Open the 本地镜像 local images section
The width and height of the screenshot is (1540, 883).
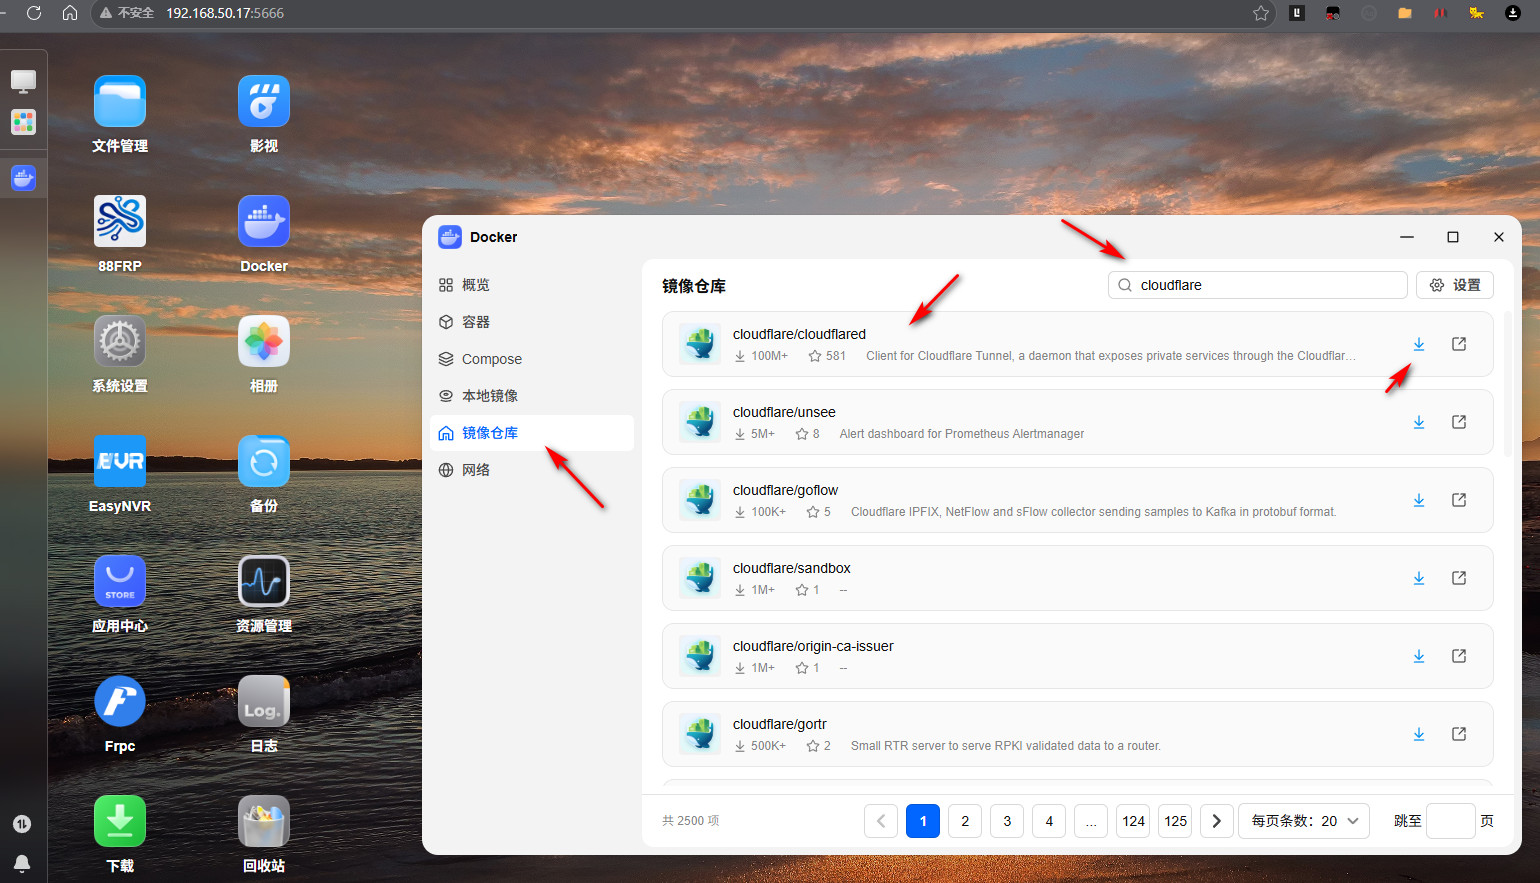532,396
